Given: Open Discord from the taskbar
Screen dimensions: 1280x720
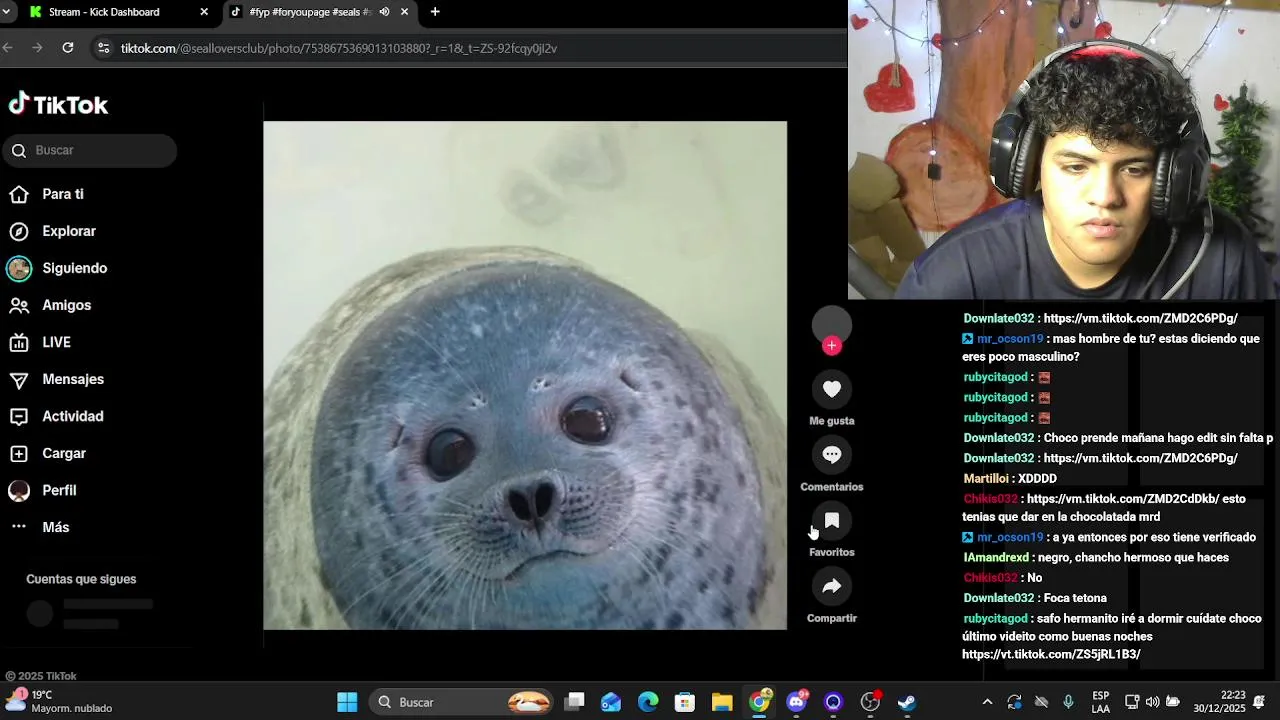Looking at the screenshot, I should 796,702.
